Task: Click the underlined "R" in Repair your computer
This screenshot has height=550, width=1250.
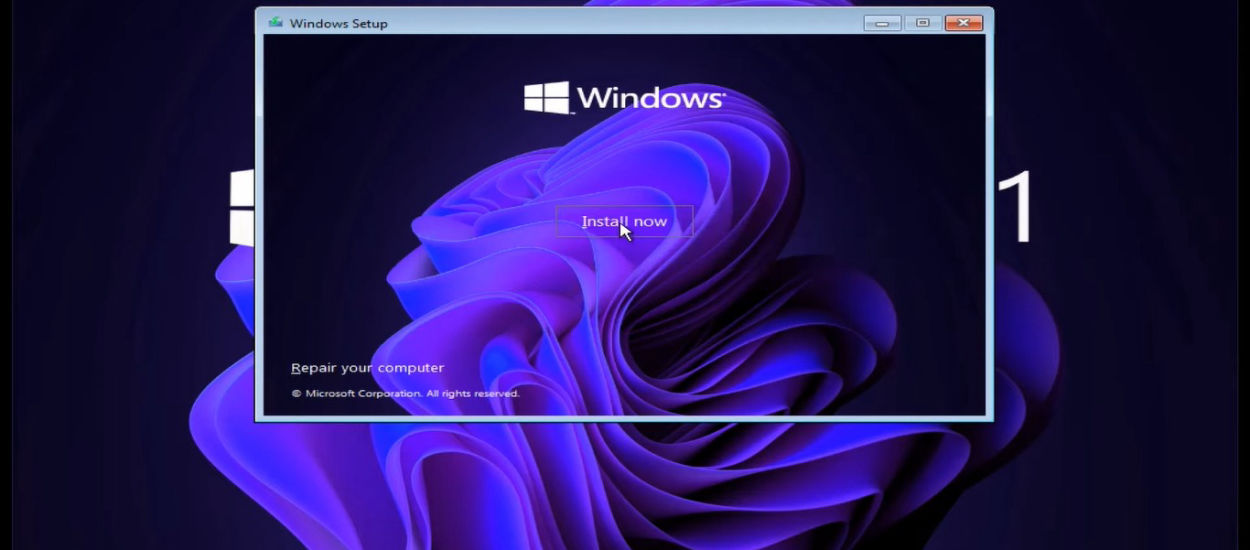Action: (x=295, y=368)
